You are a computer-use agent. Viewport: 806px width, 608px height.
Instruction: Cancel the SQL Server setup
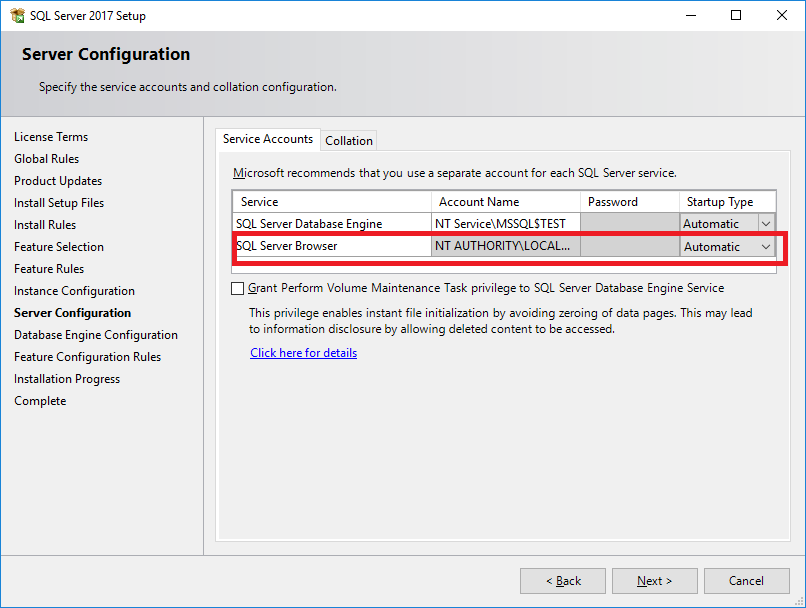tap(746, 581)
